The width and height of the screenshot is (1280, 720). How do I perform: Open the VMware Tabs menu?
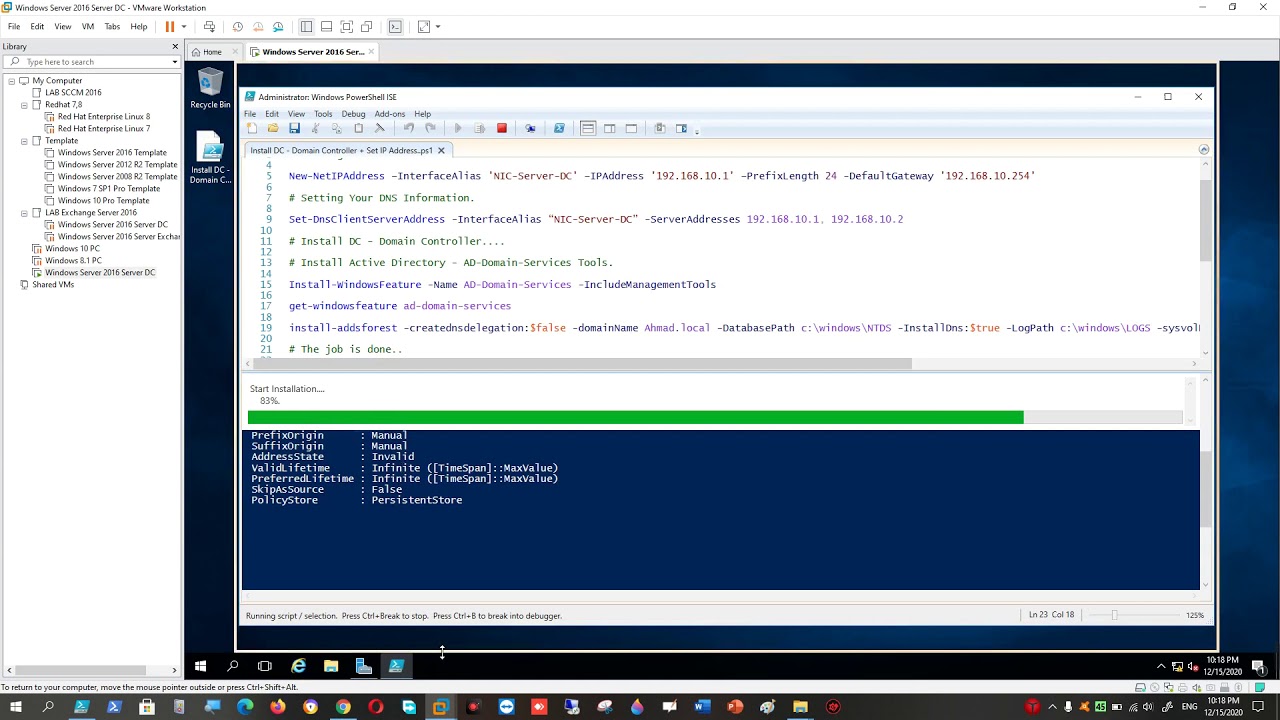pos(112,27)
